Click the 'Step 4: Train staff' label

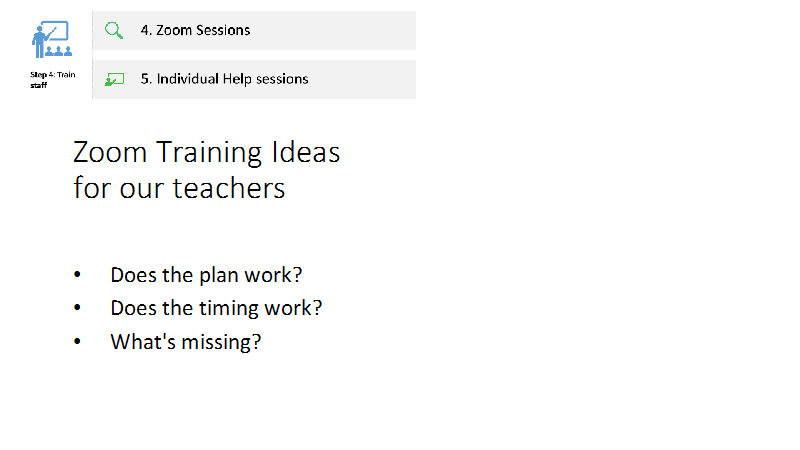coord(53,80)
